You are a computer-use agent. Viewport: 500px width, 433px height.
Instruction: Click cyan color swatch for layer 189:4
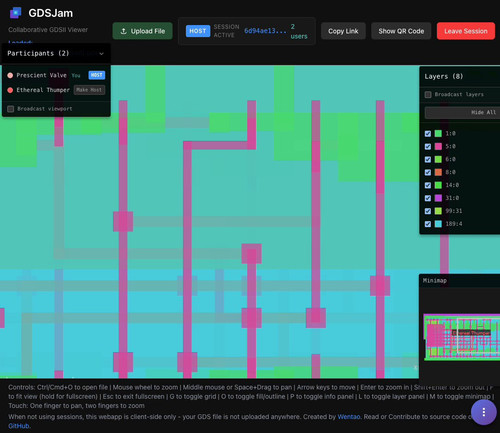click(x=438, y=224)
